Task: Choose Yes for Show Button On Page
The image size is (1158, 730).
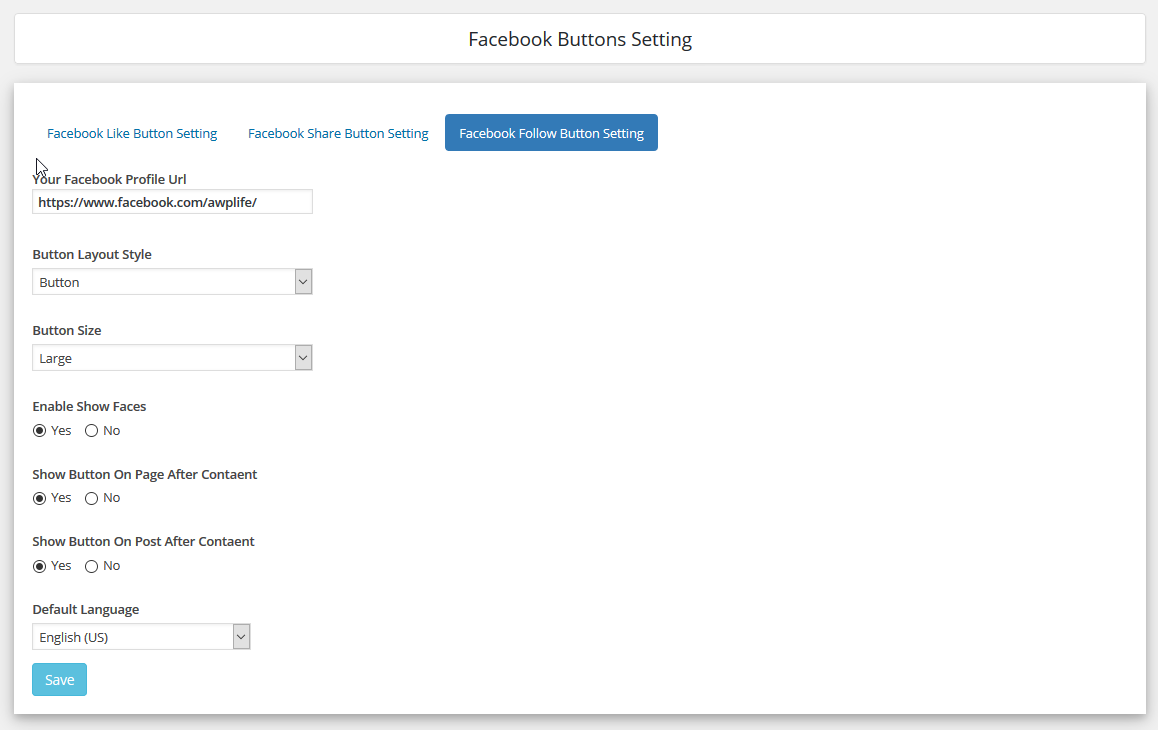Action: click(x=40, y=499)
